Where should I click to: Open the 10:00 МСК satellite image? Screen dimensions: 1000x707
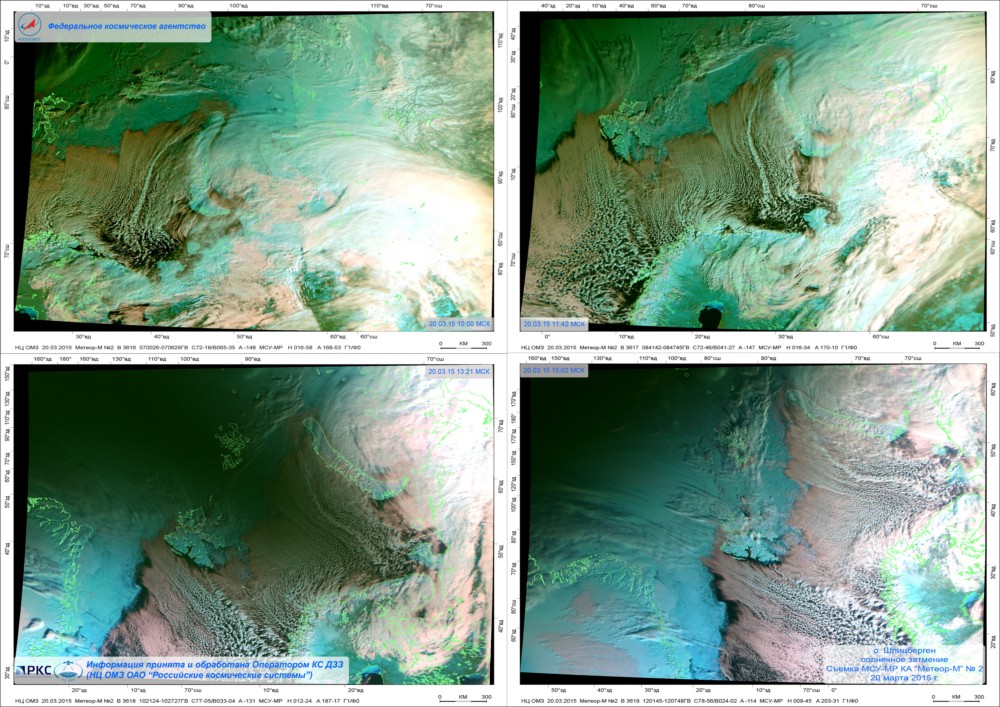(254, 171)
